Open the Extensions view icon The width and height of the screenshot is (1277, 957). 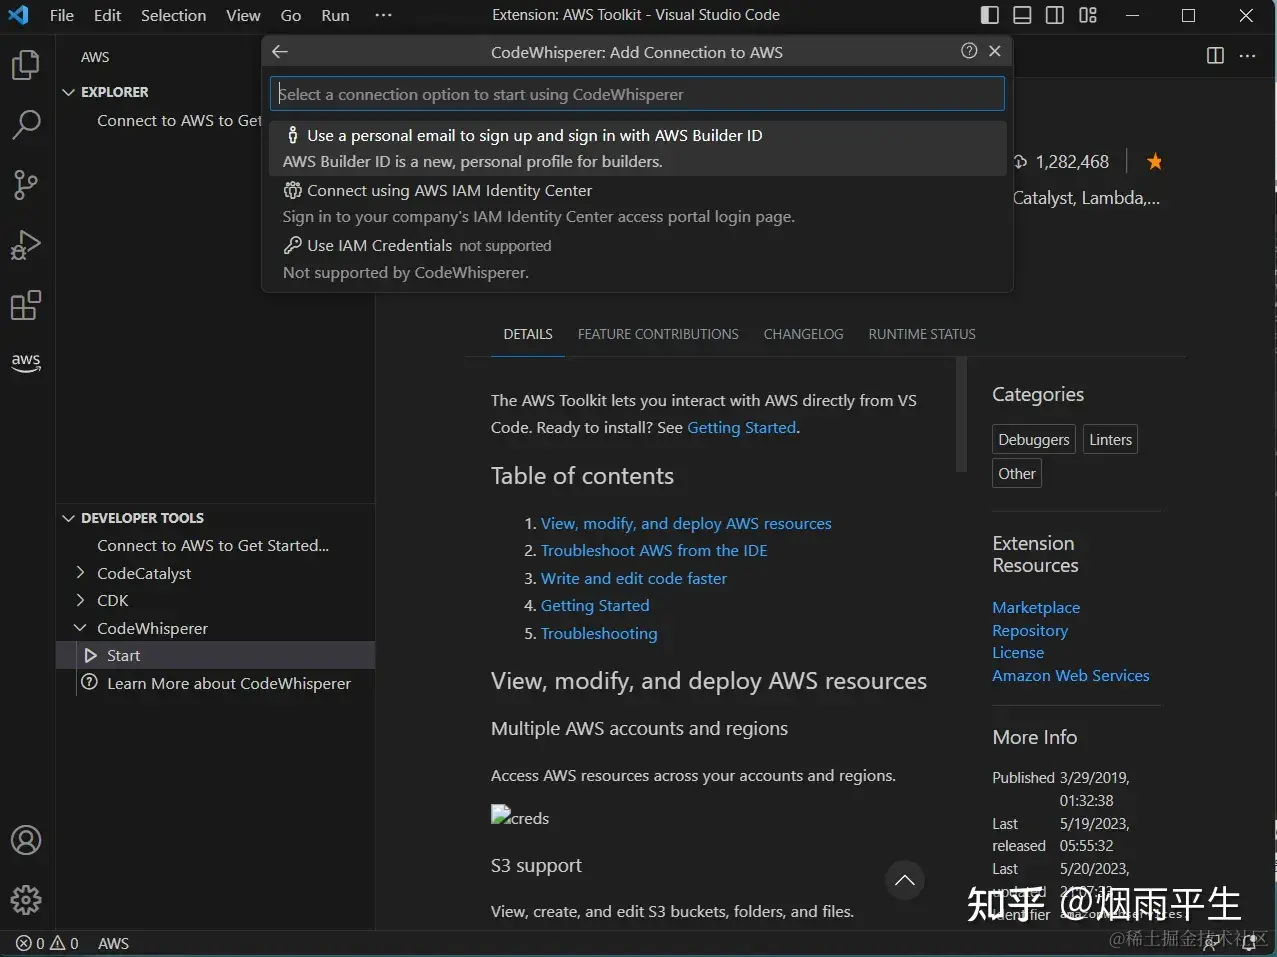(x=25, y=305)
